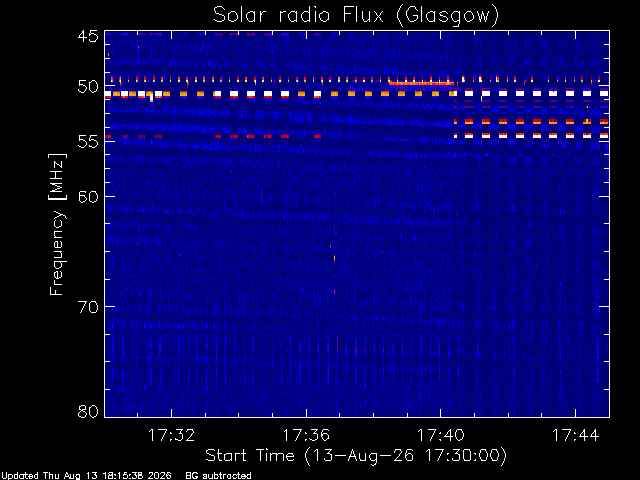Select the 45 MHz frequency label
Screen dimensions: 640x480
point(88,36)
